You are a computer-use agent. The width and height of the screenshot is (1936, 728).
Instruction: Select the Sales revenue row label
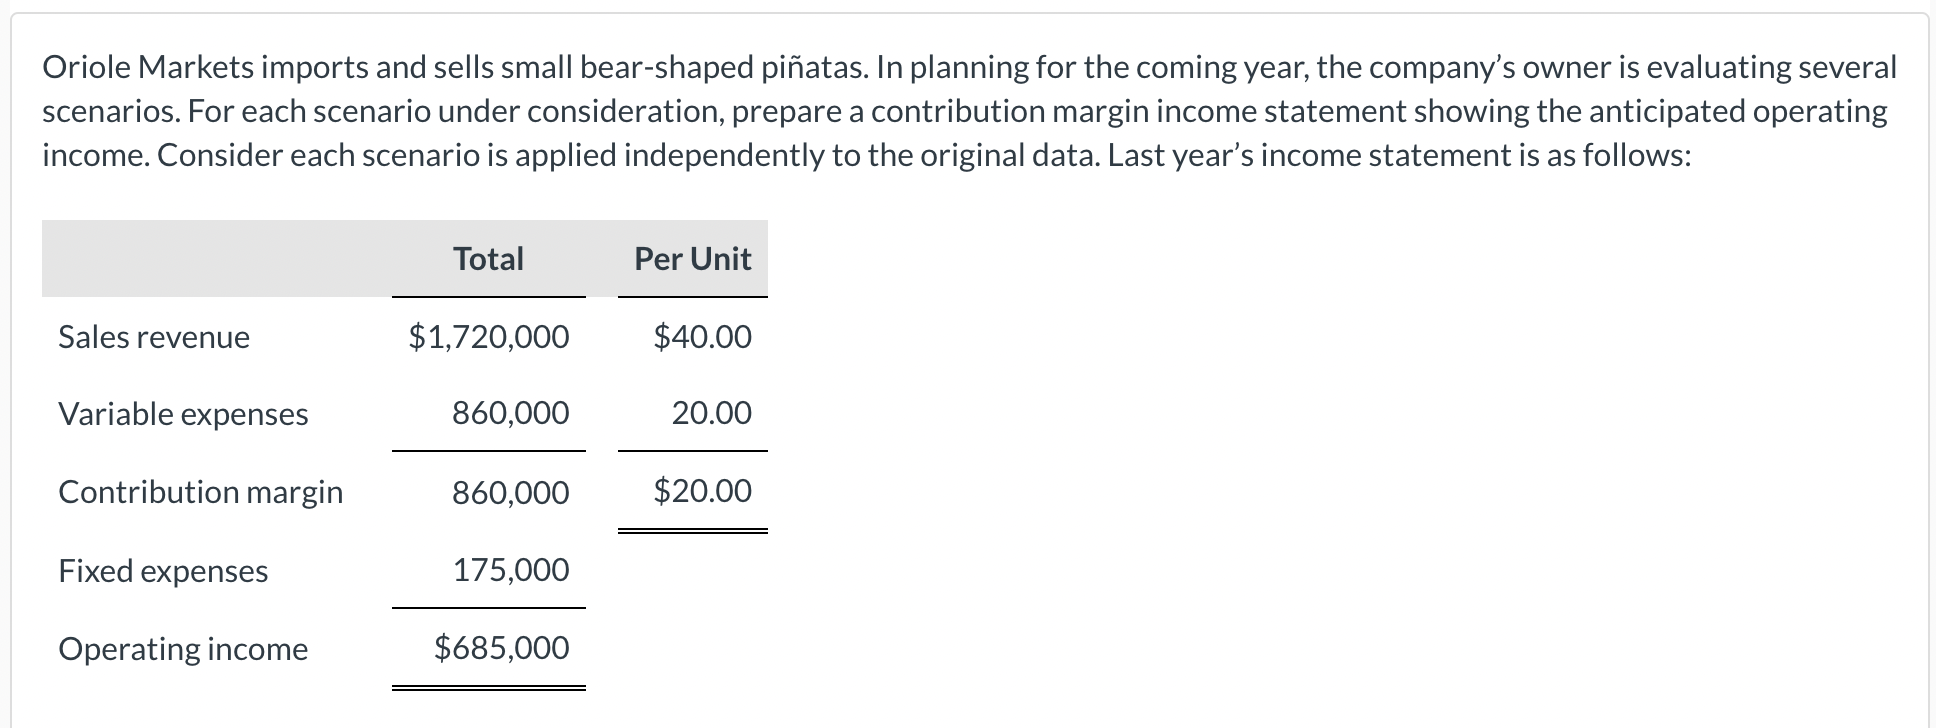tap(154, 337)
